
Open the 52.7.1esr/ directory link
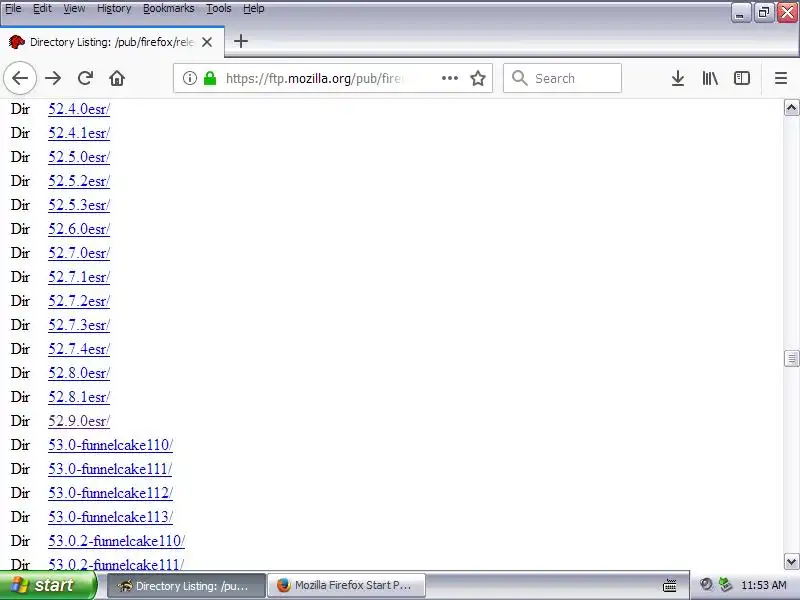[x=79, y=277]
